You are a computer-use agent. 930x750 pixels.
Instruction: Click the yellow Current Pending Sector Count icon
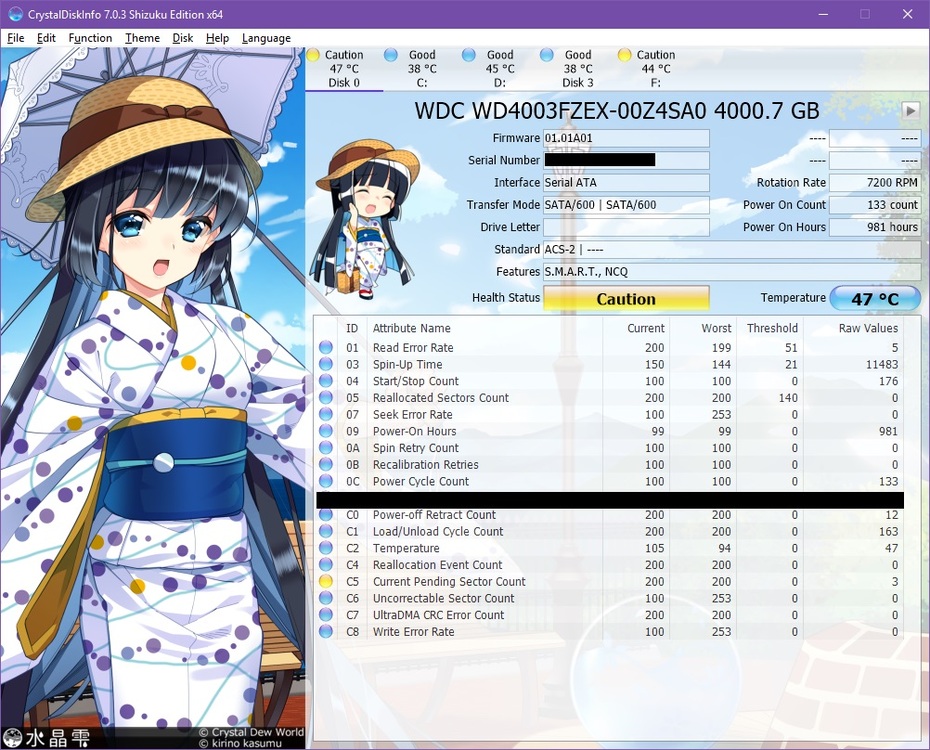[x=326, y=582]
